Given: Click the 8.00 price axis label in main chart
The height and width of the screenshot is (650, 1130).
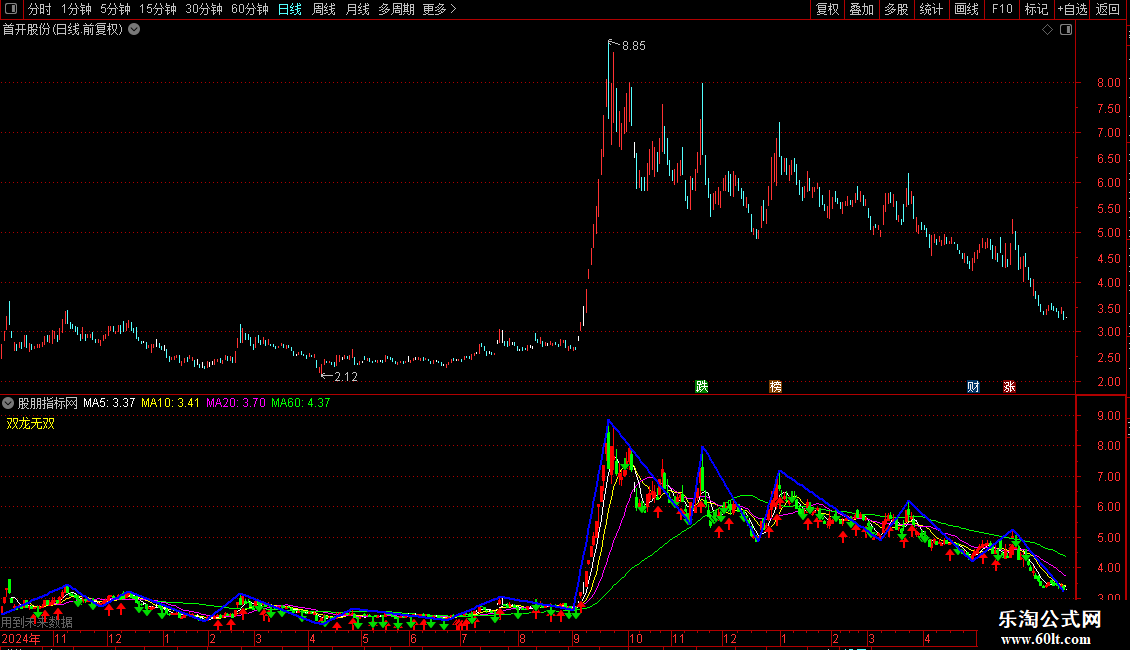Looking at the screenshot, I should point(1108,83).
